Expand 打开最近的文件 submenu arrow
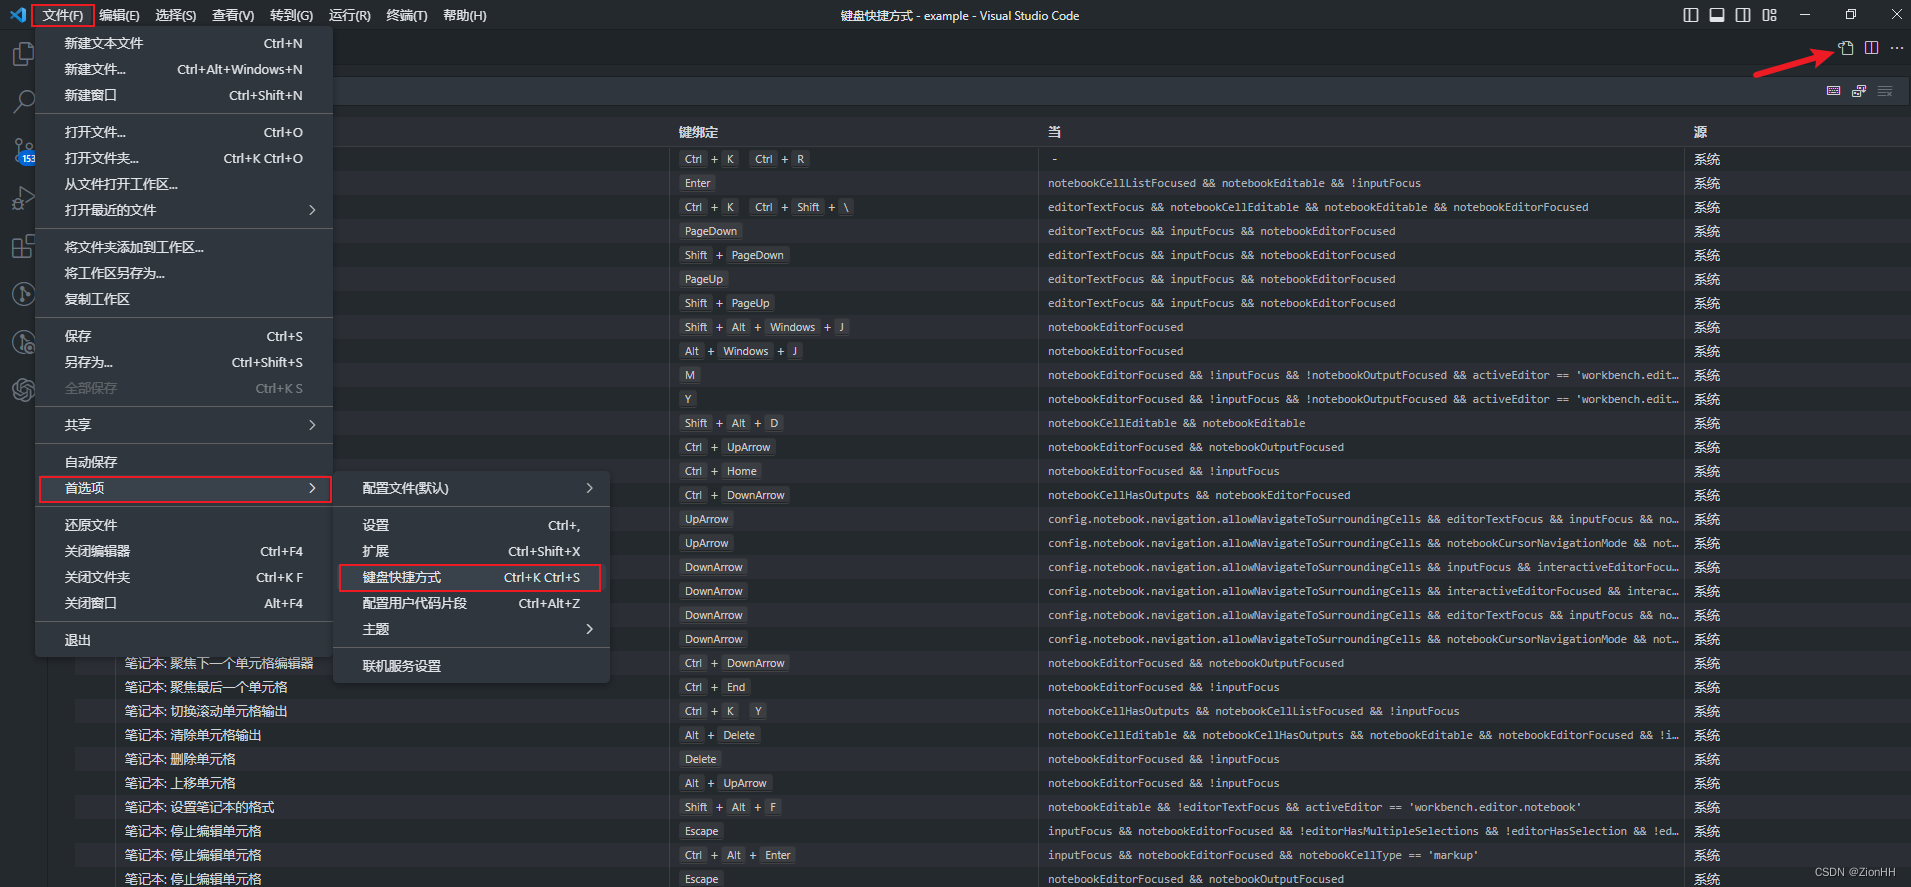1911x887 pixels. 312,210
